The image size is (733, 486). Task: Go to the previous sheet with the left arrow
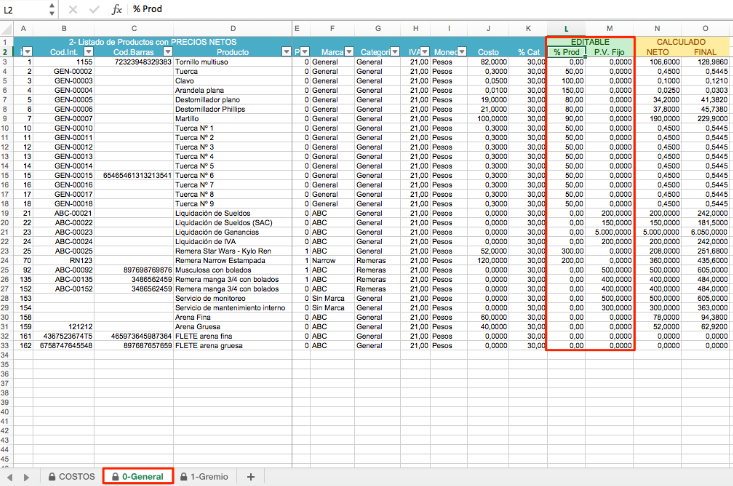tap(10, 477)
